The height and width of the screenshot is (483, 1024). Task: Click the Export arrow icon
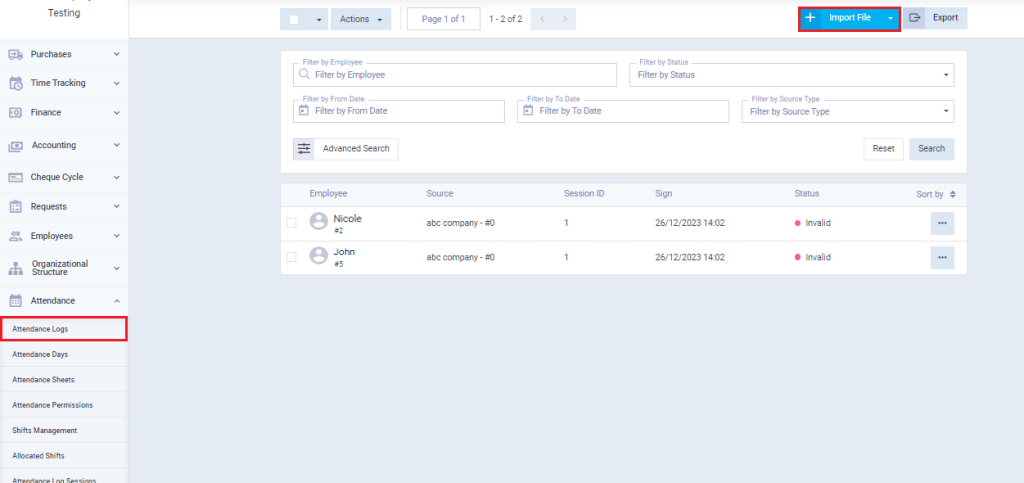(915, 18)
